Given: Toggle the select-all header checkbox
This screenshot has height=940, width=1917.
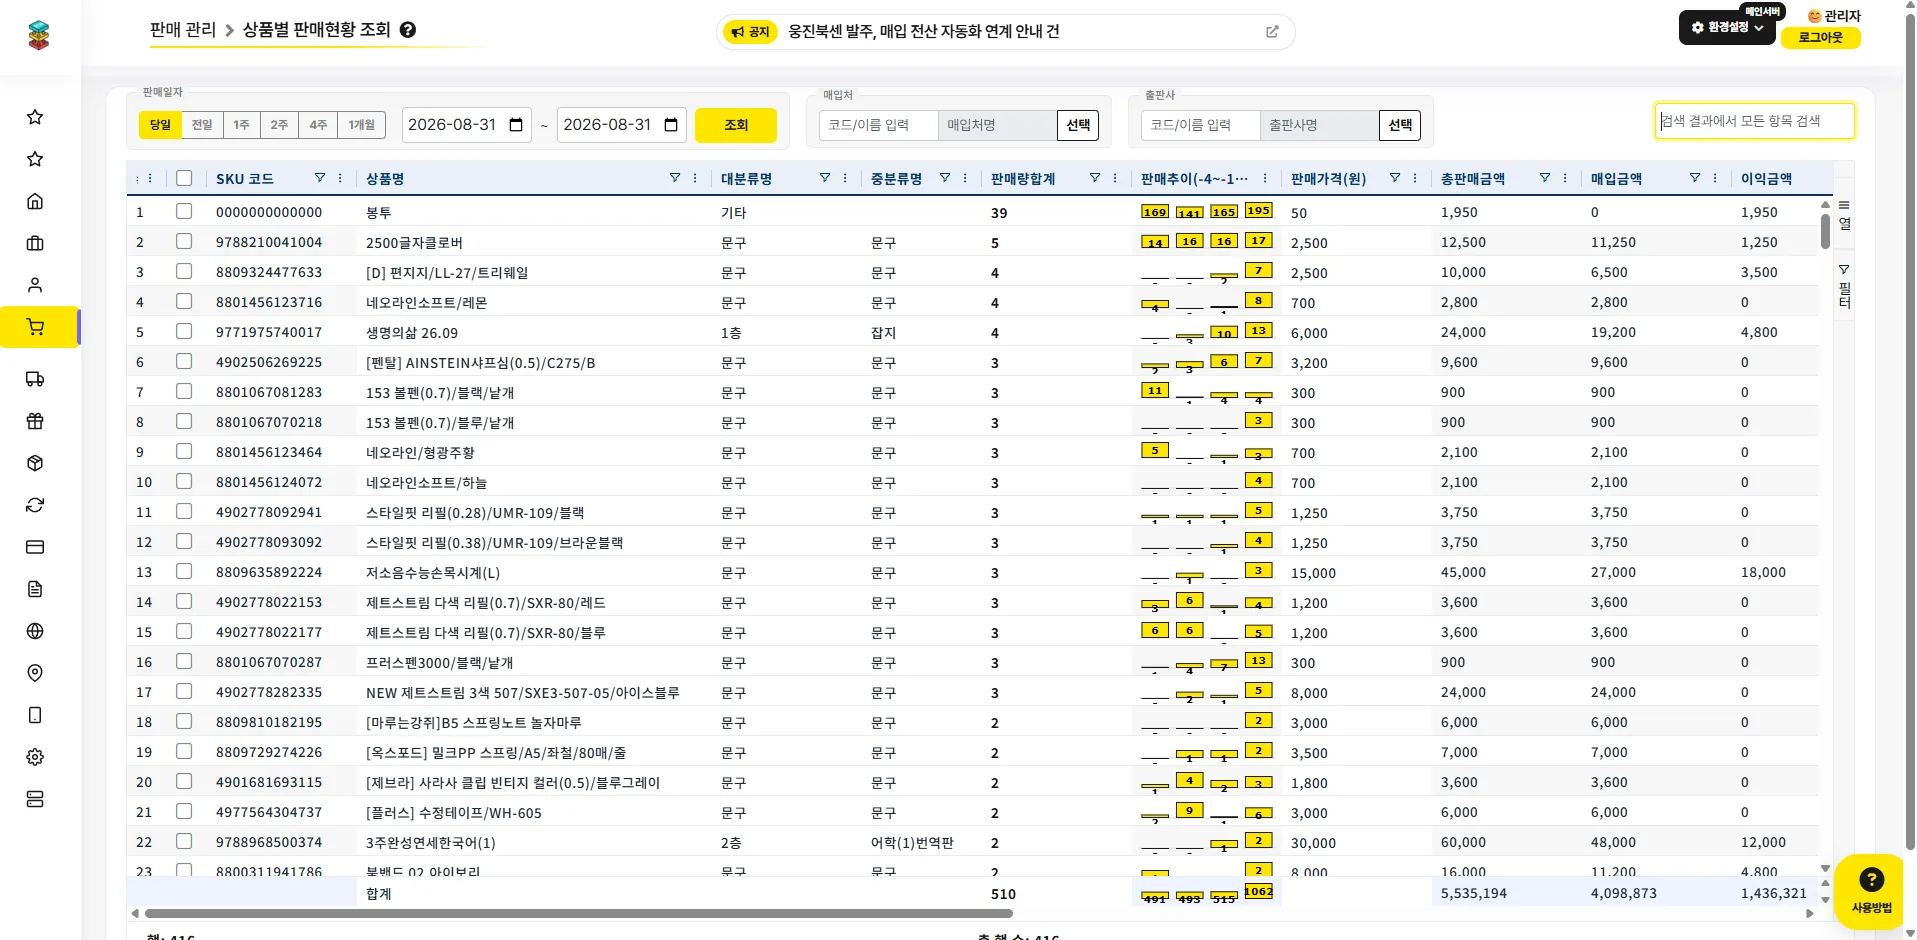Looking at the screenshot, I should [184, 178].
